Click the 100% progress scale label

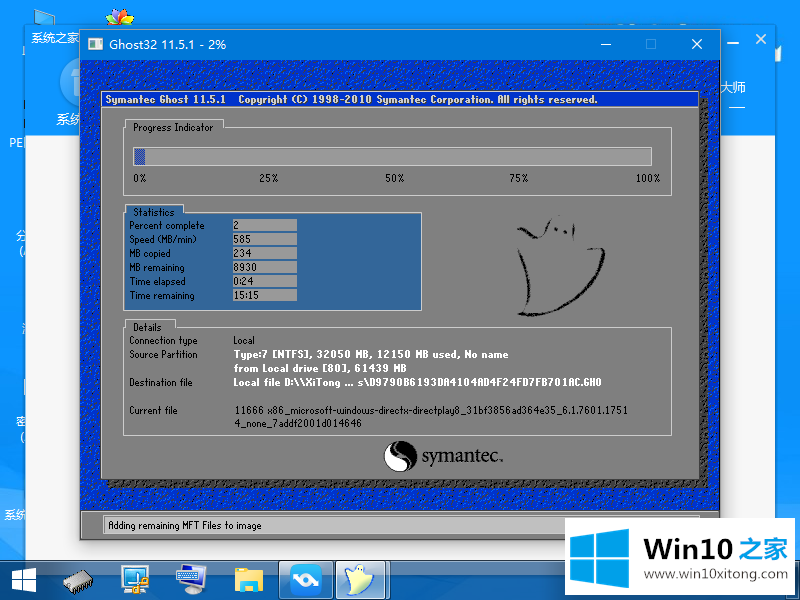click(648, 178)
